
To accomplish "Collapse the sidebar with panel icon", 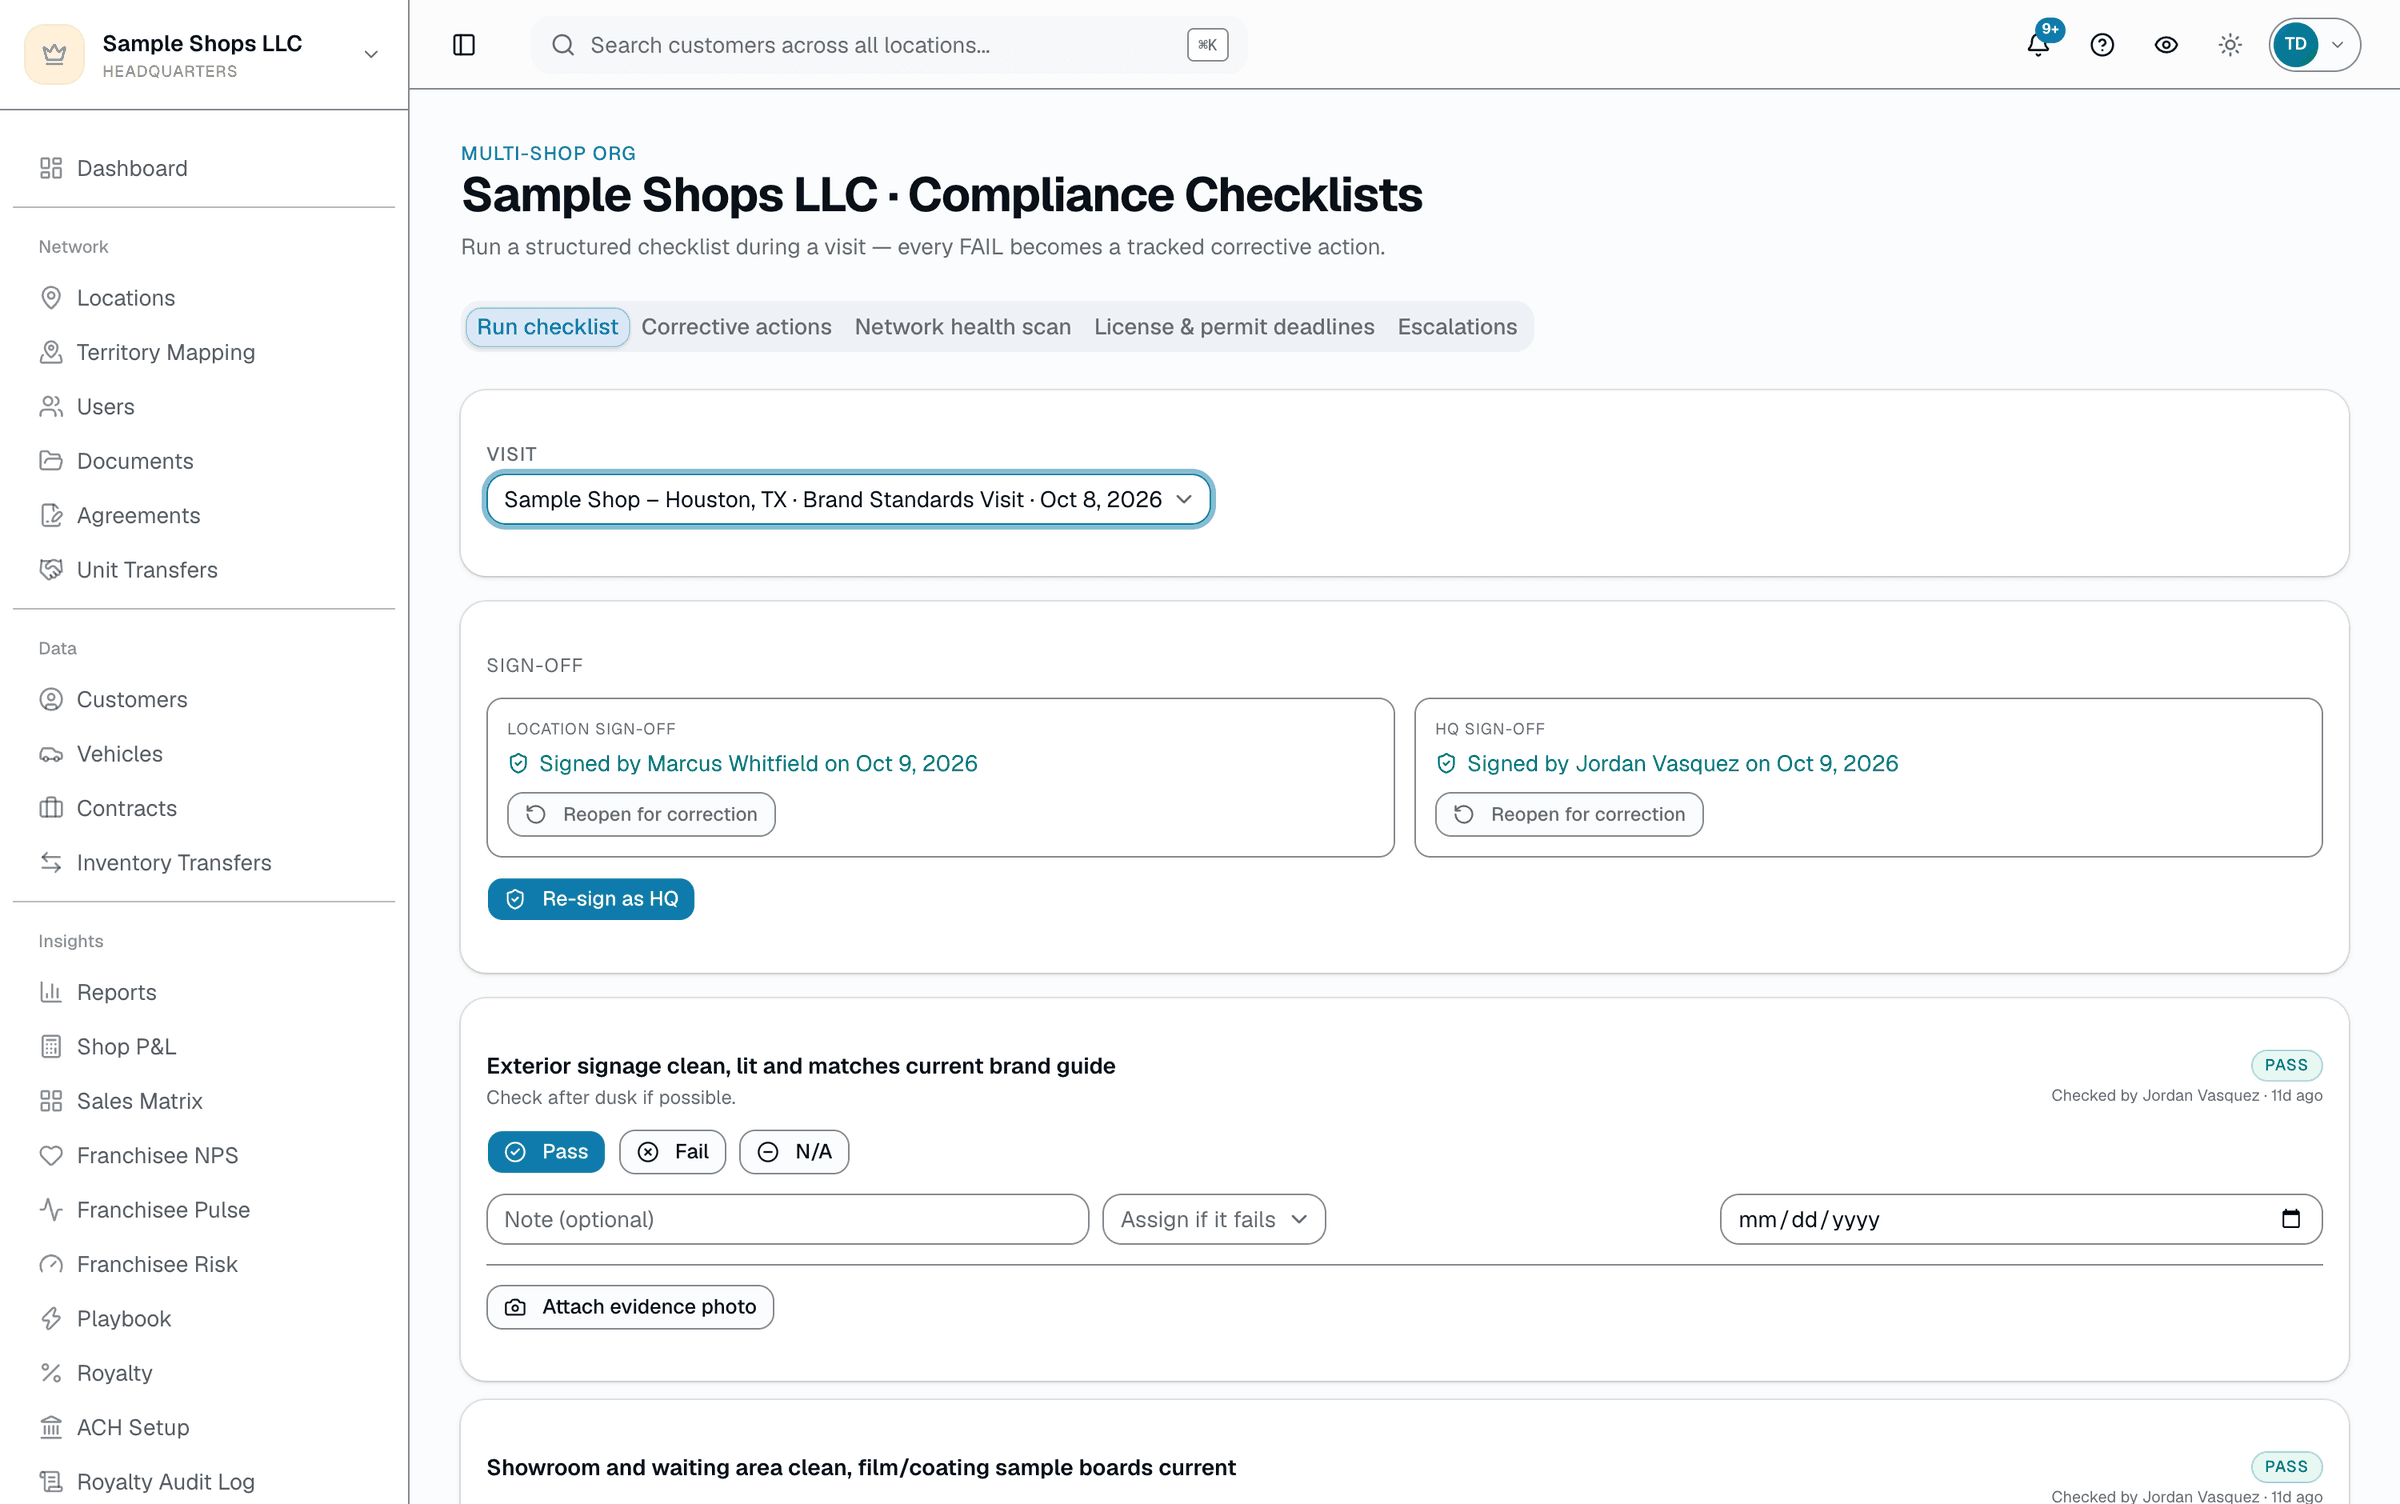I will coord(464,45).
